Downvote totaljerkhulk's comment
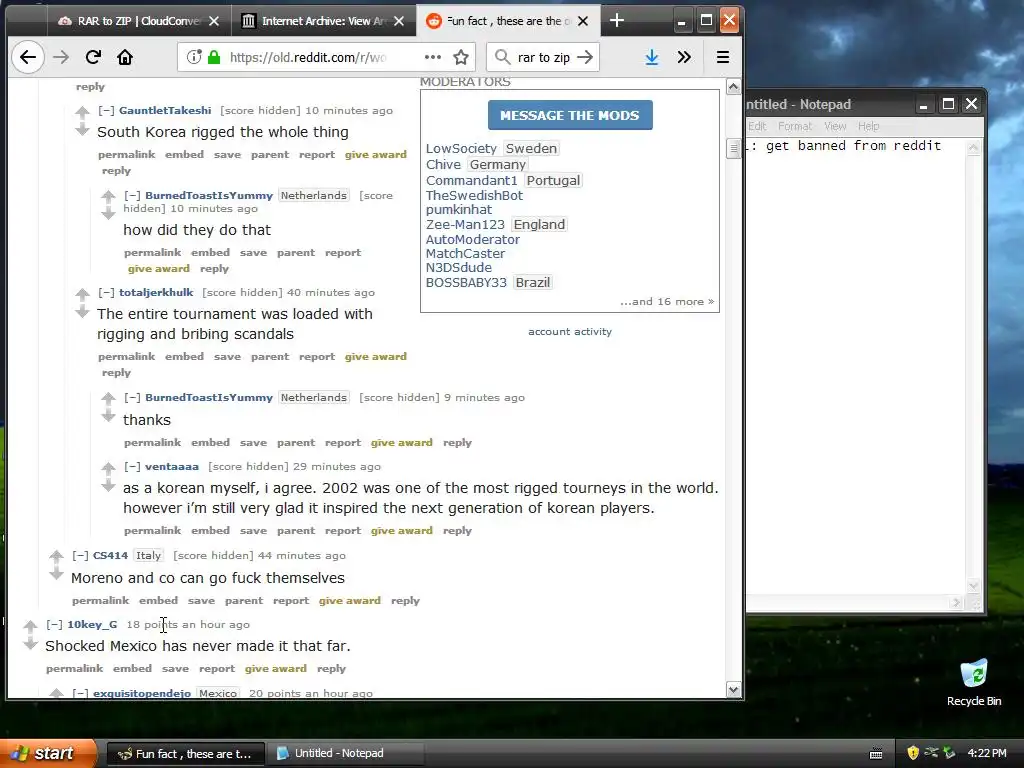This screenshot has width=1024, height=768. [x=82, y=312]
